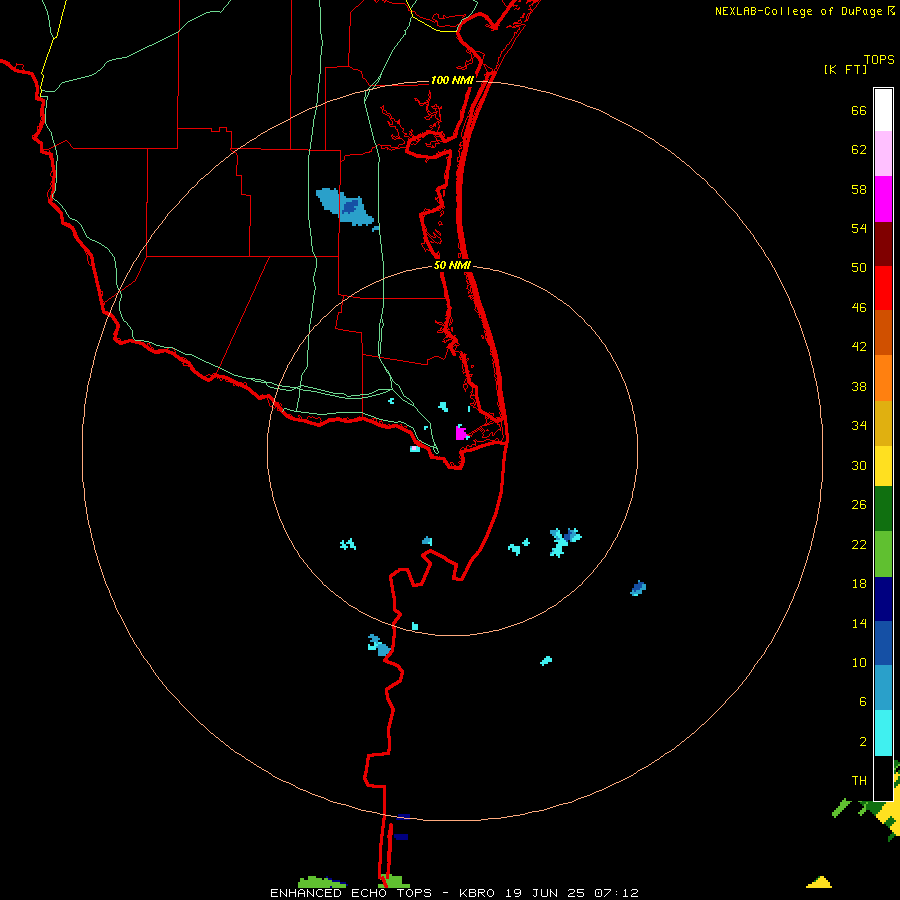
Task: Pick the dark red legend swatch
Action: [883, 244]
